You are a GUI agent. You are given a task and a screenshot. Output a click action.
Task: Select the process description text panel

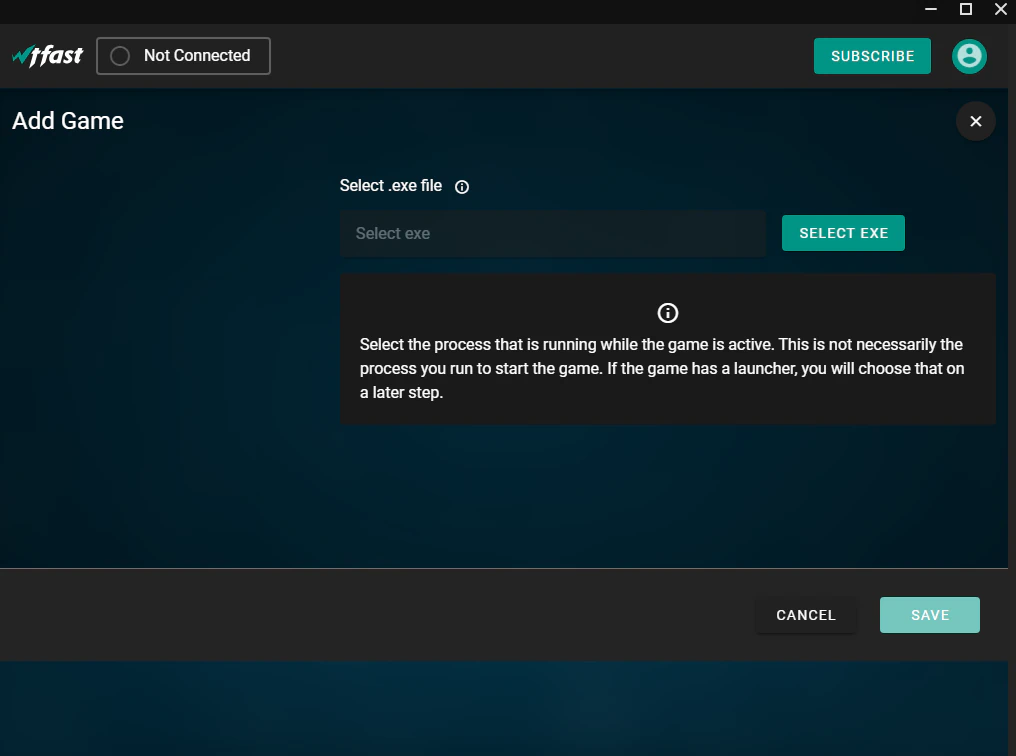click(667, 368)
